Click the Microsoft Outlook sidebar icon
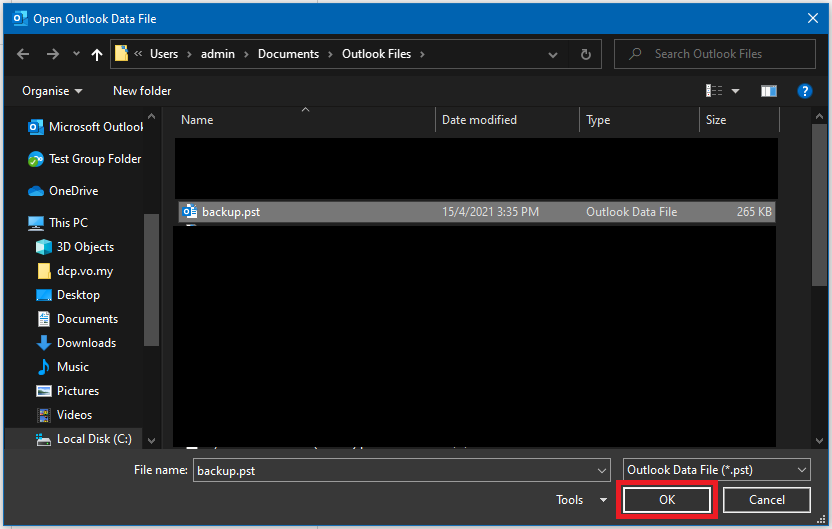This screenshot has width=832, height=529. pos(36,127)
